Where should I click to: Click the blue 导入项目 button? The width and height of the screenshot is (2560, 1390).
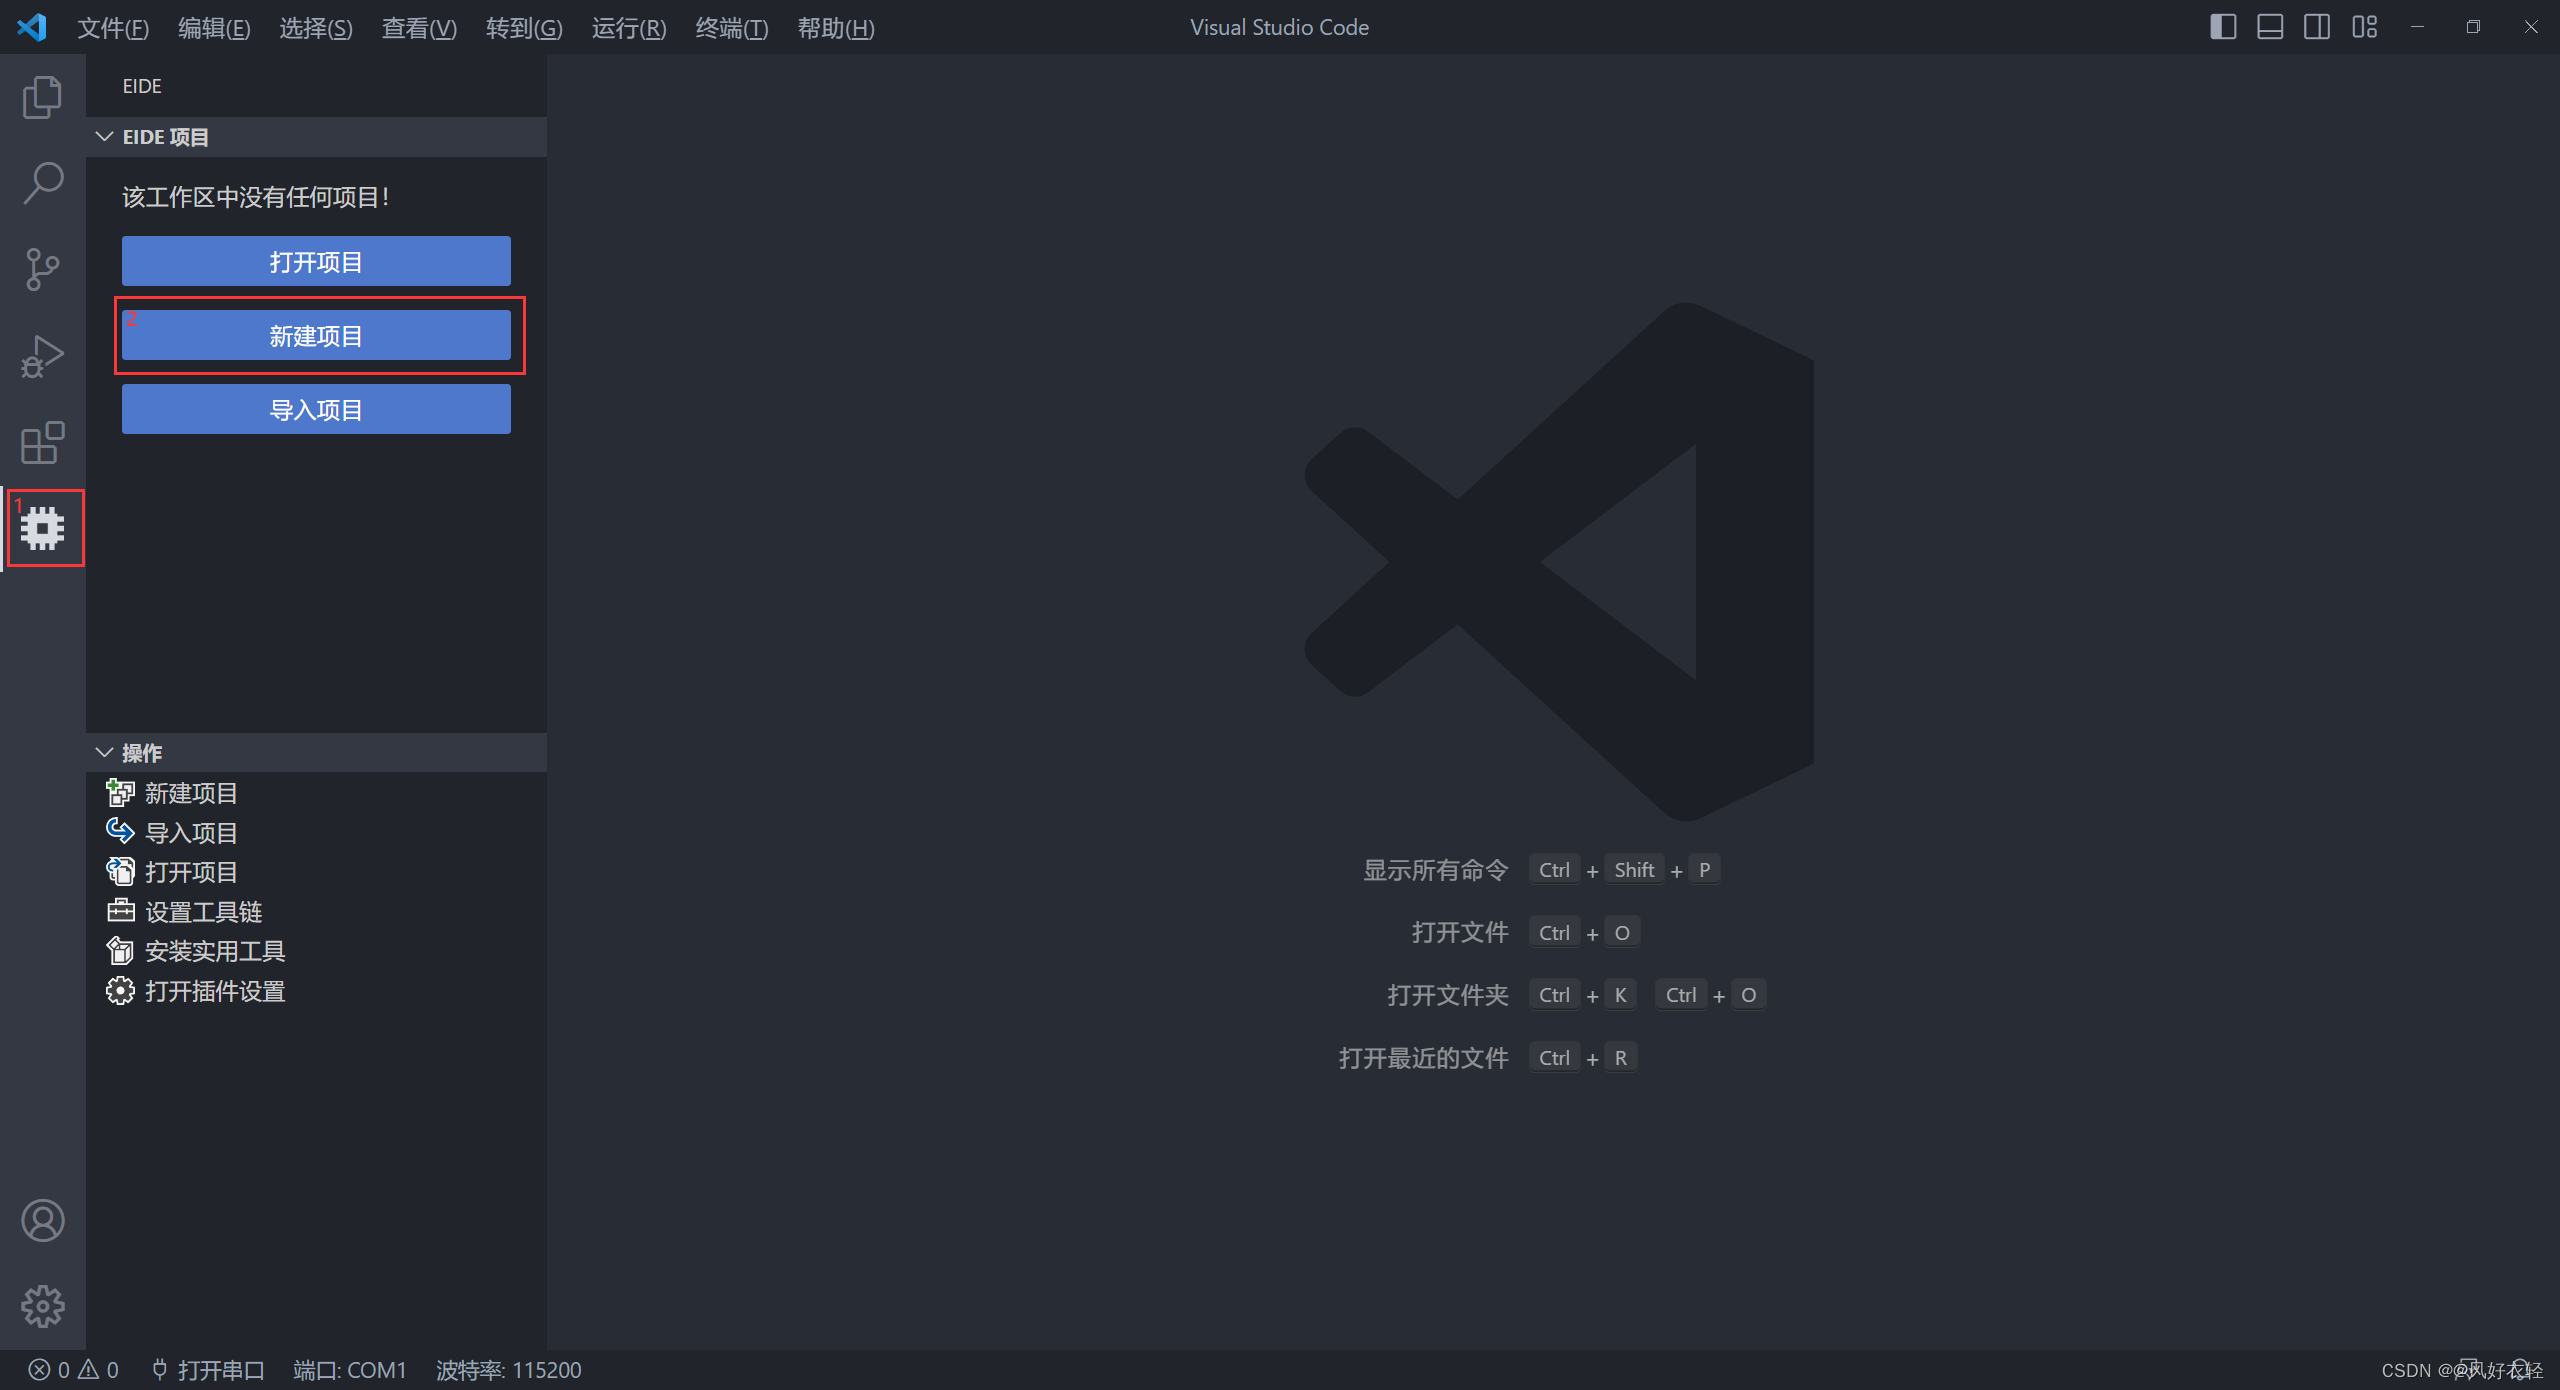point(316,409)
